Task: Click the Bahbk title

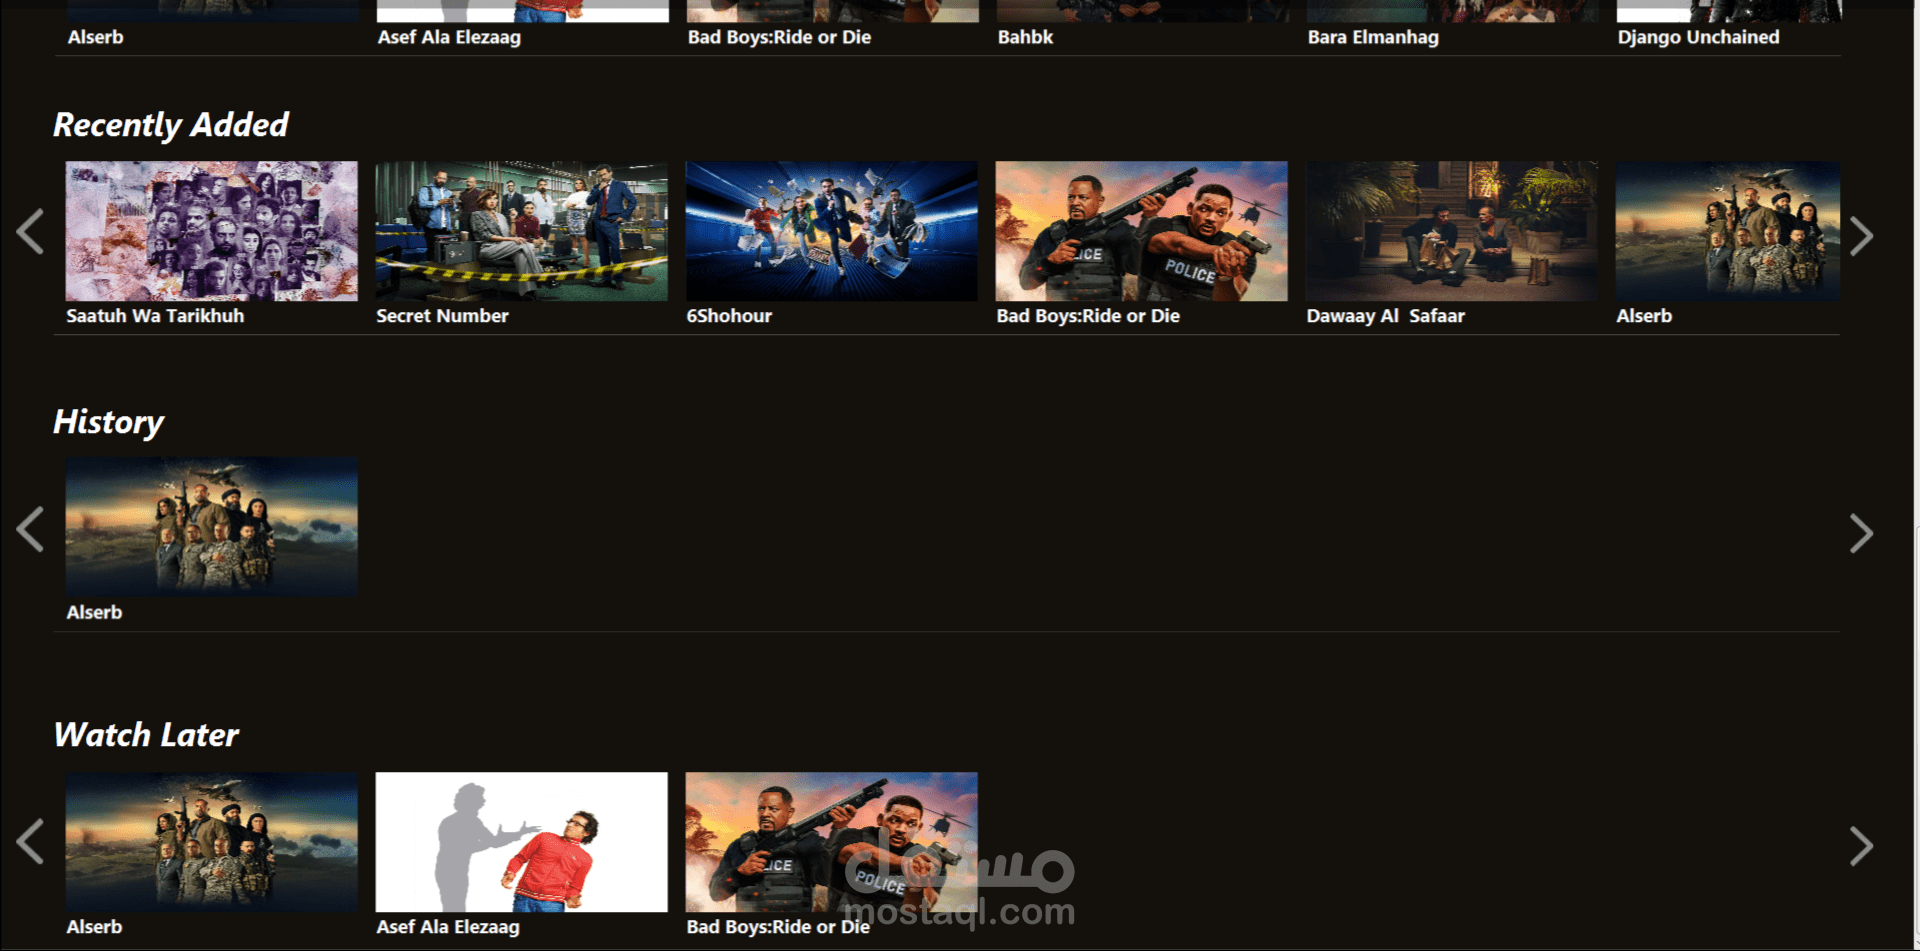Action: (1025, 37)
